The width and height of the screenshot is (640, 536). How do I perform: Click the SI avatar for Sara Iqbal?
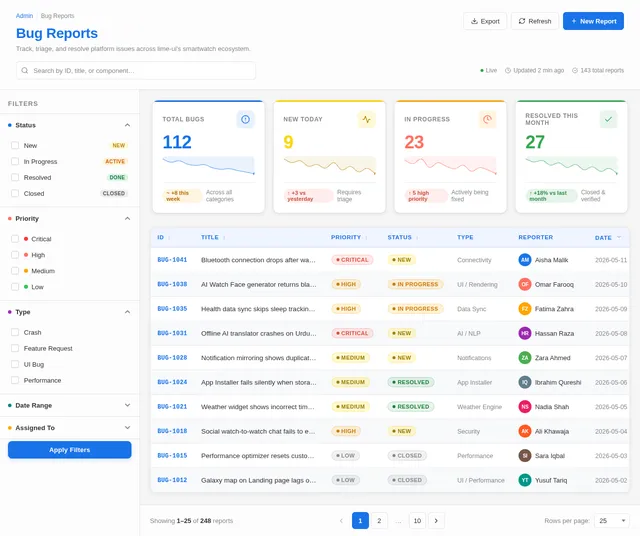(525, 456)
